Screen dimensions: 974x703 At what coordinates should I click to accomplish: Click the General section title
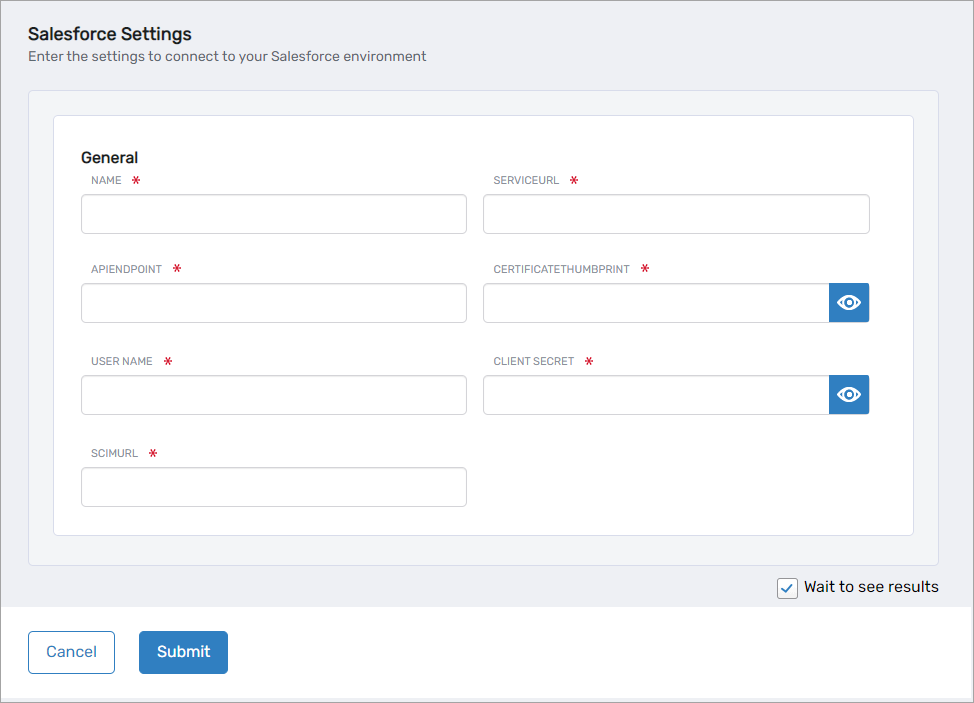click(109, 157)
